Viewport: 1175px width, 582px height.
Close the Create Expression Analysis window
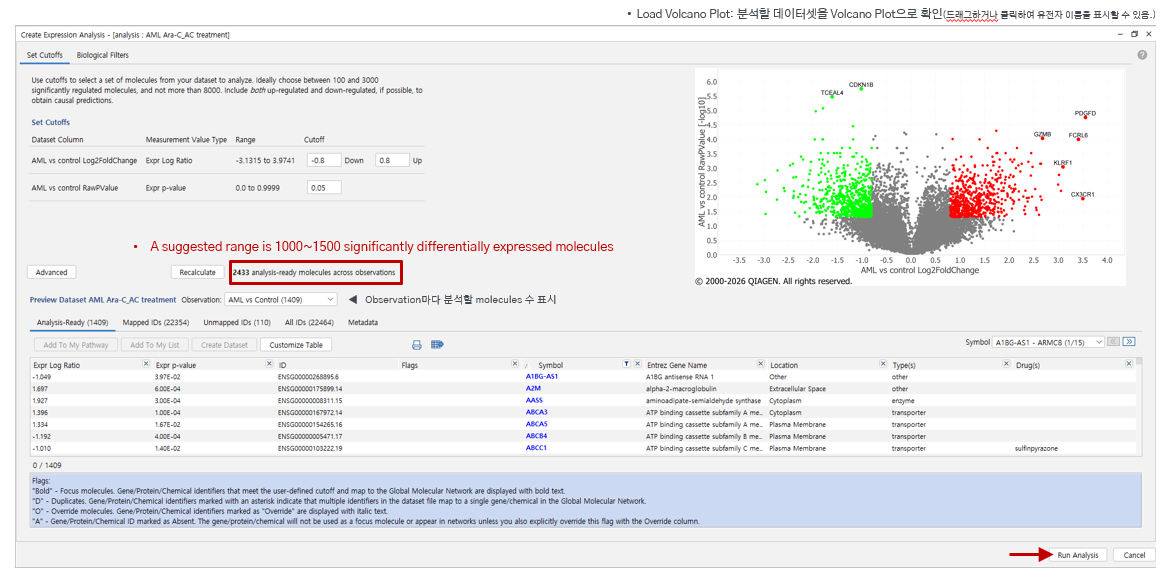click(1150, 34)
